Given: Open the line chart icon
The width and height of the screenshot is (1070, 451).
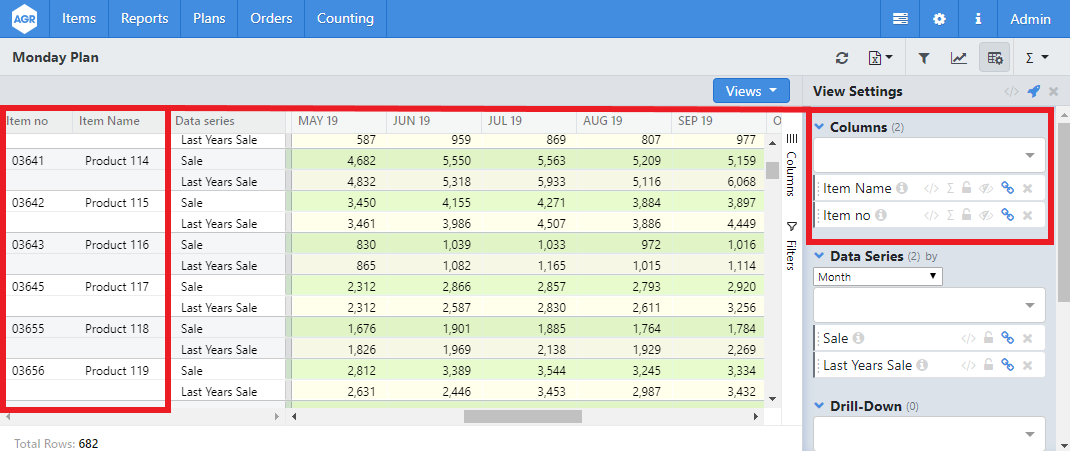Looking at the screenshot, I should (958, 58).
